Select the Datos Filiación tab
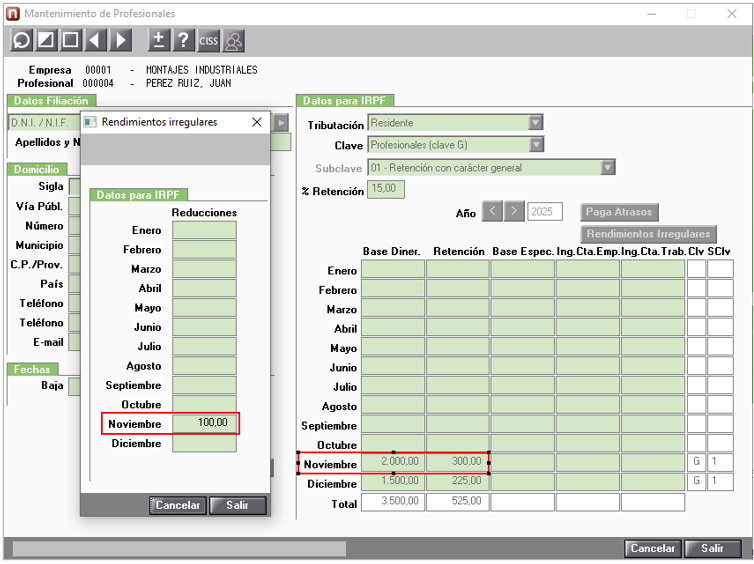The image size is (754, 564). (51, 100)
